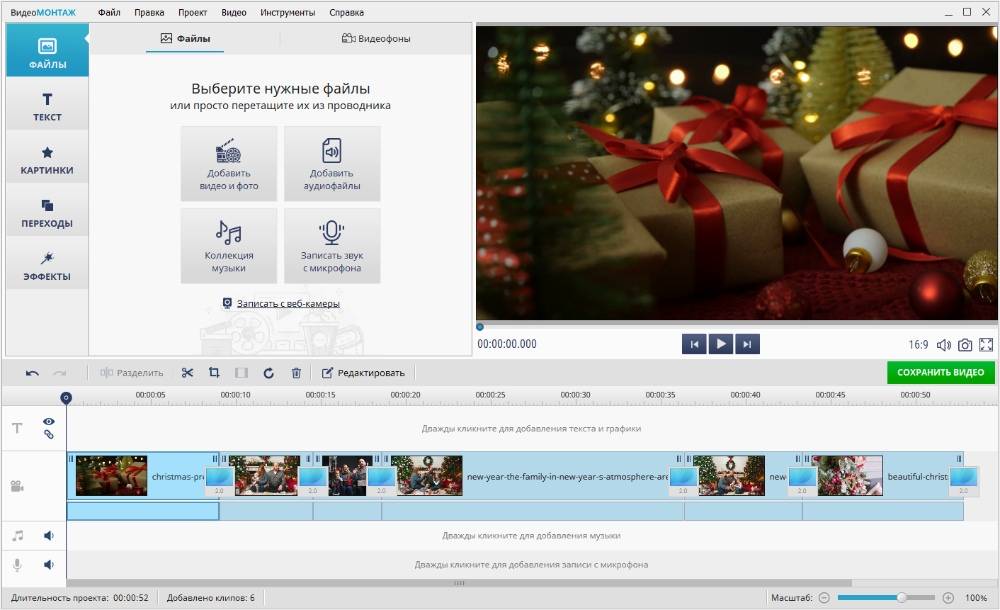The image size is (1000, 610).
Task: Open fullscreen preview mode
Action: 986,345
